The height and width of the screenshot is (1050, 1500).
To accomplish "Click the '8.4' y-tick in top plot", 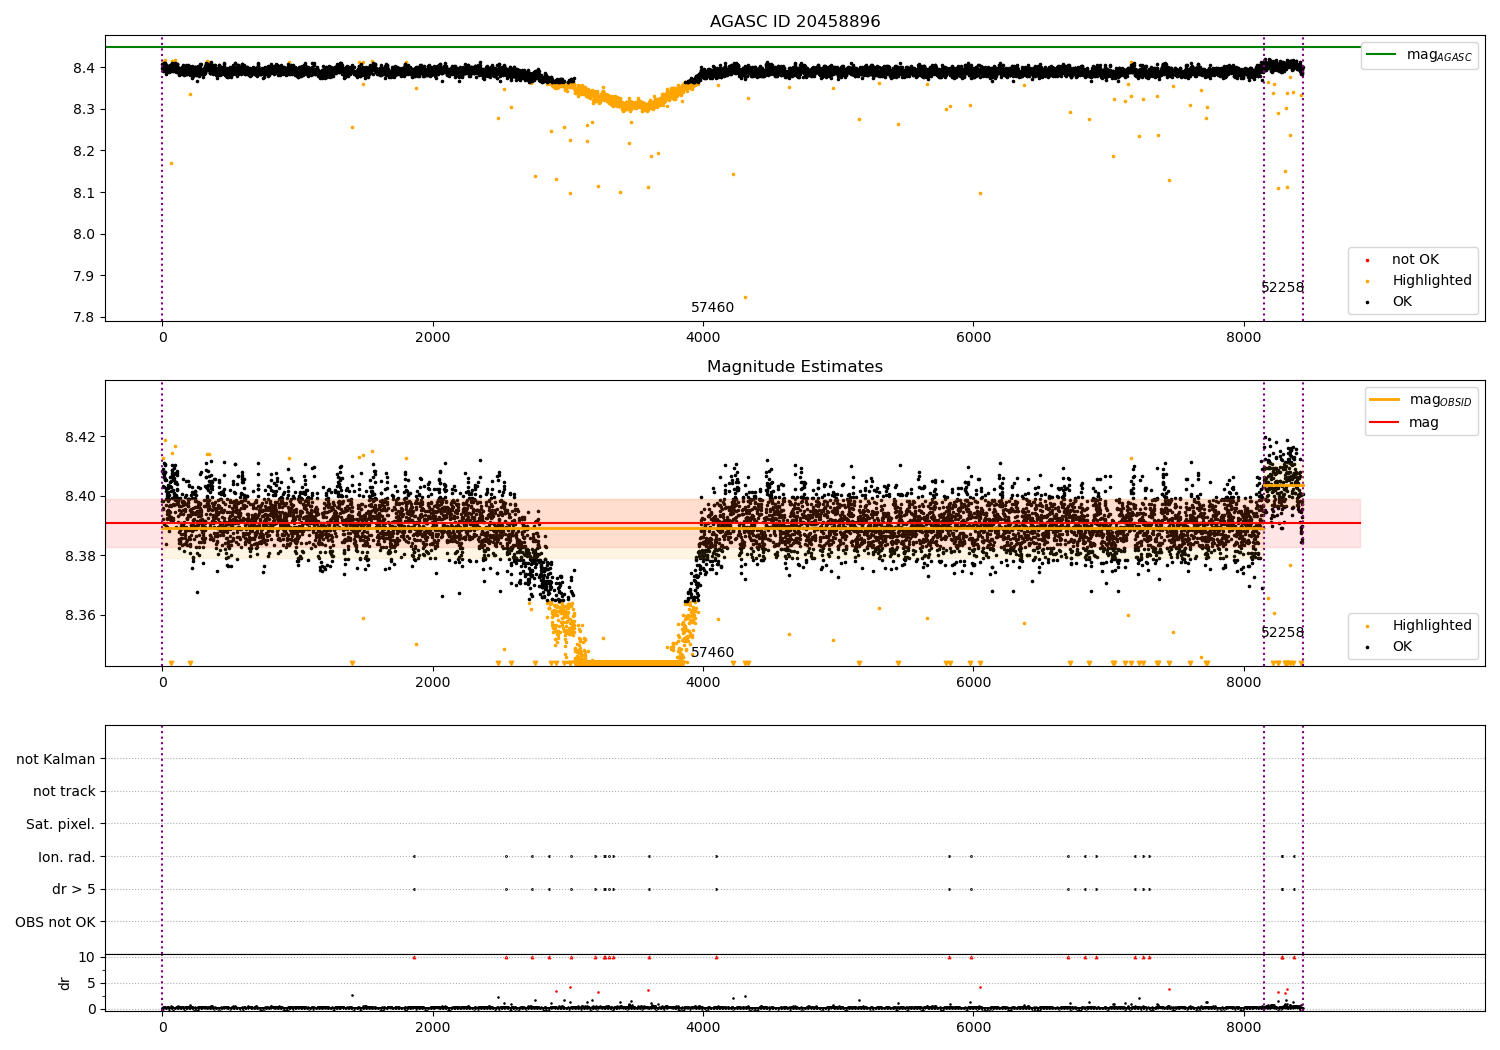I will [83, 68].
